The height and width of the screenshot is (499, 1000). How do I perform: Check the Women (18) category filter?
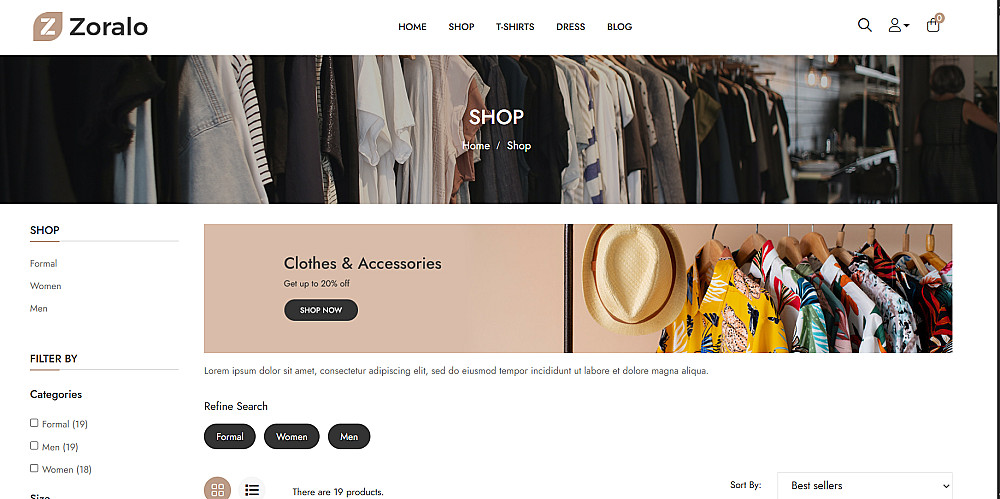coord(34,468)
